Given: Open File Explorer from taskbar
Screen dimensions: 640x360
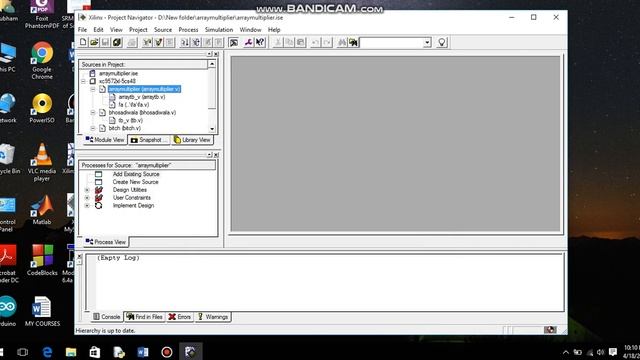Looking at the screenshot, I should point(71,352).
